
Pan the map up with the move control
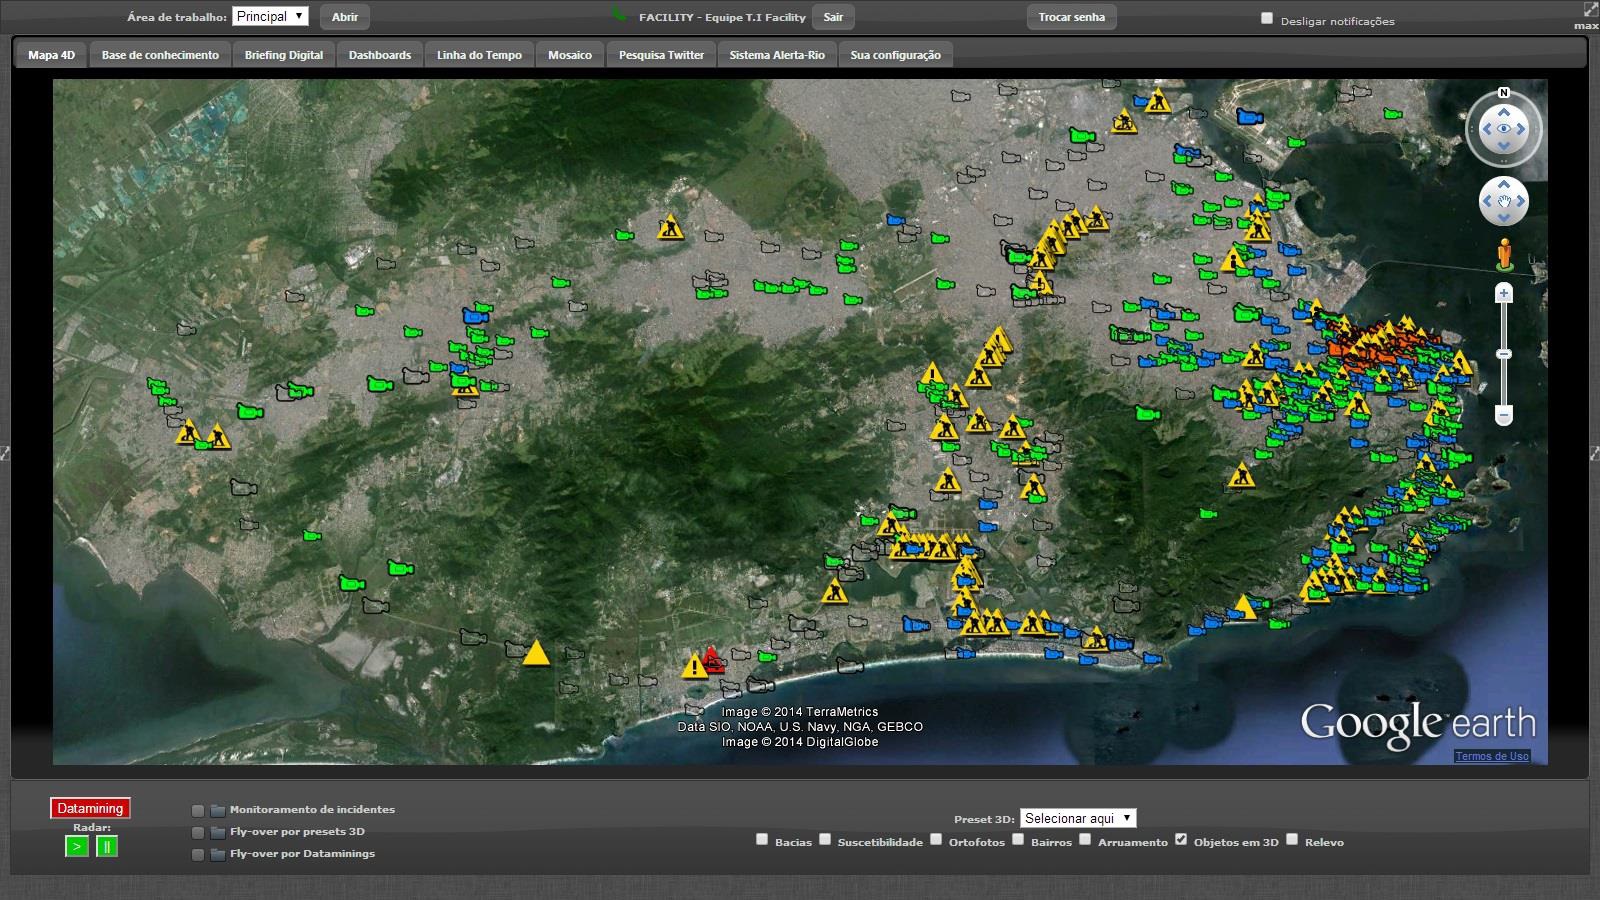1504,186
